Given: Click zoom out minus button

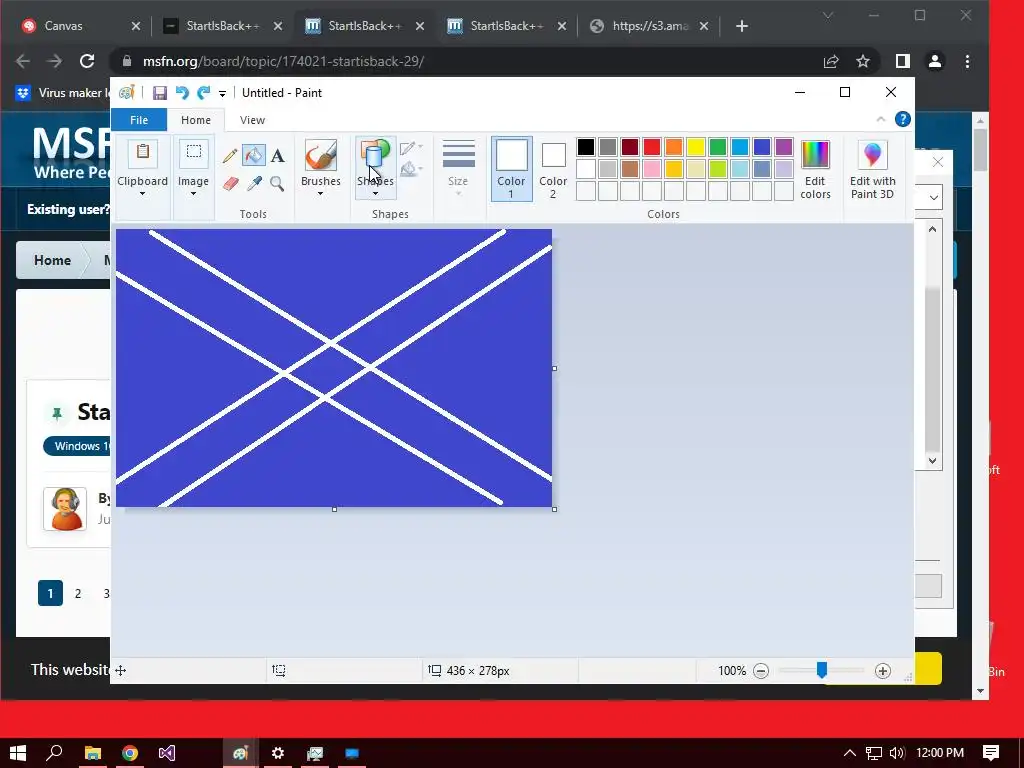Looking at the screenshot, I should point(761,671).
